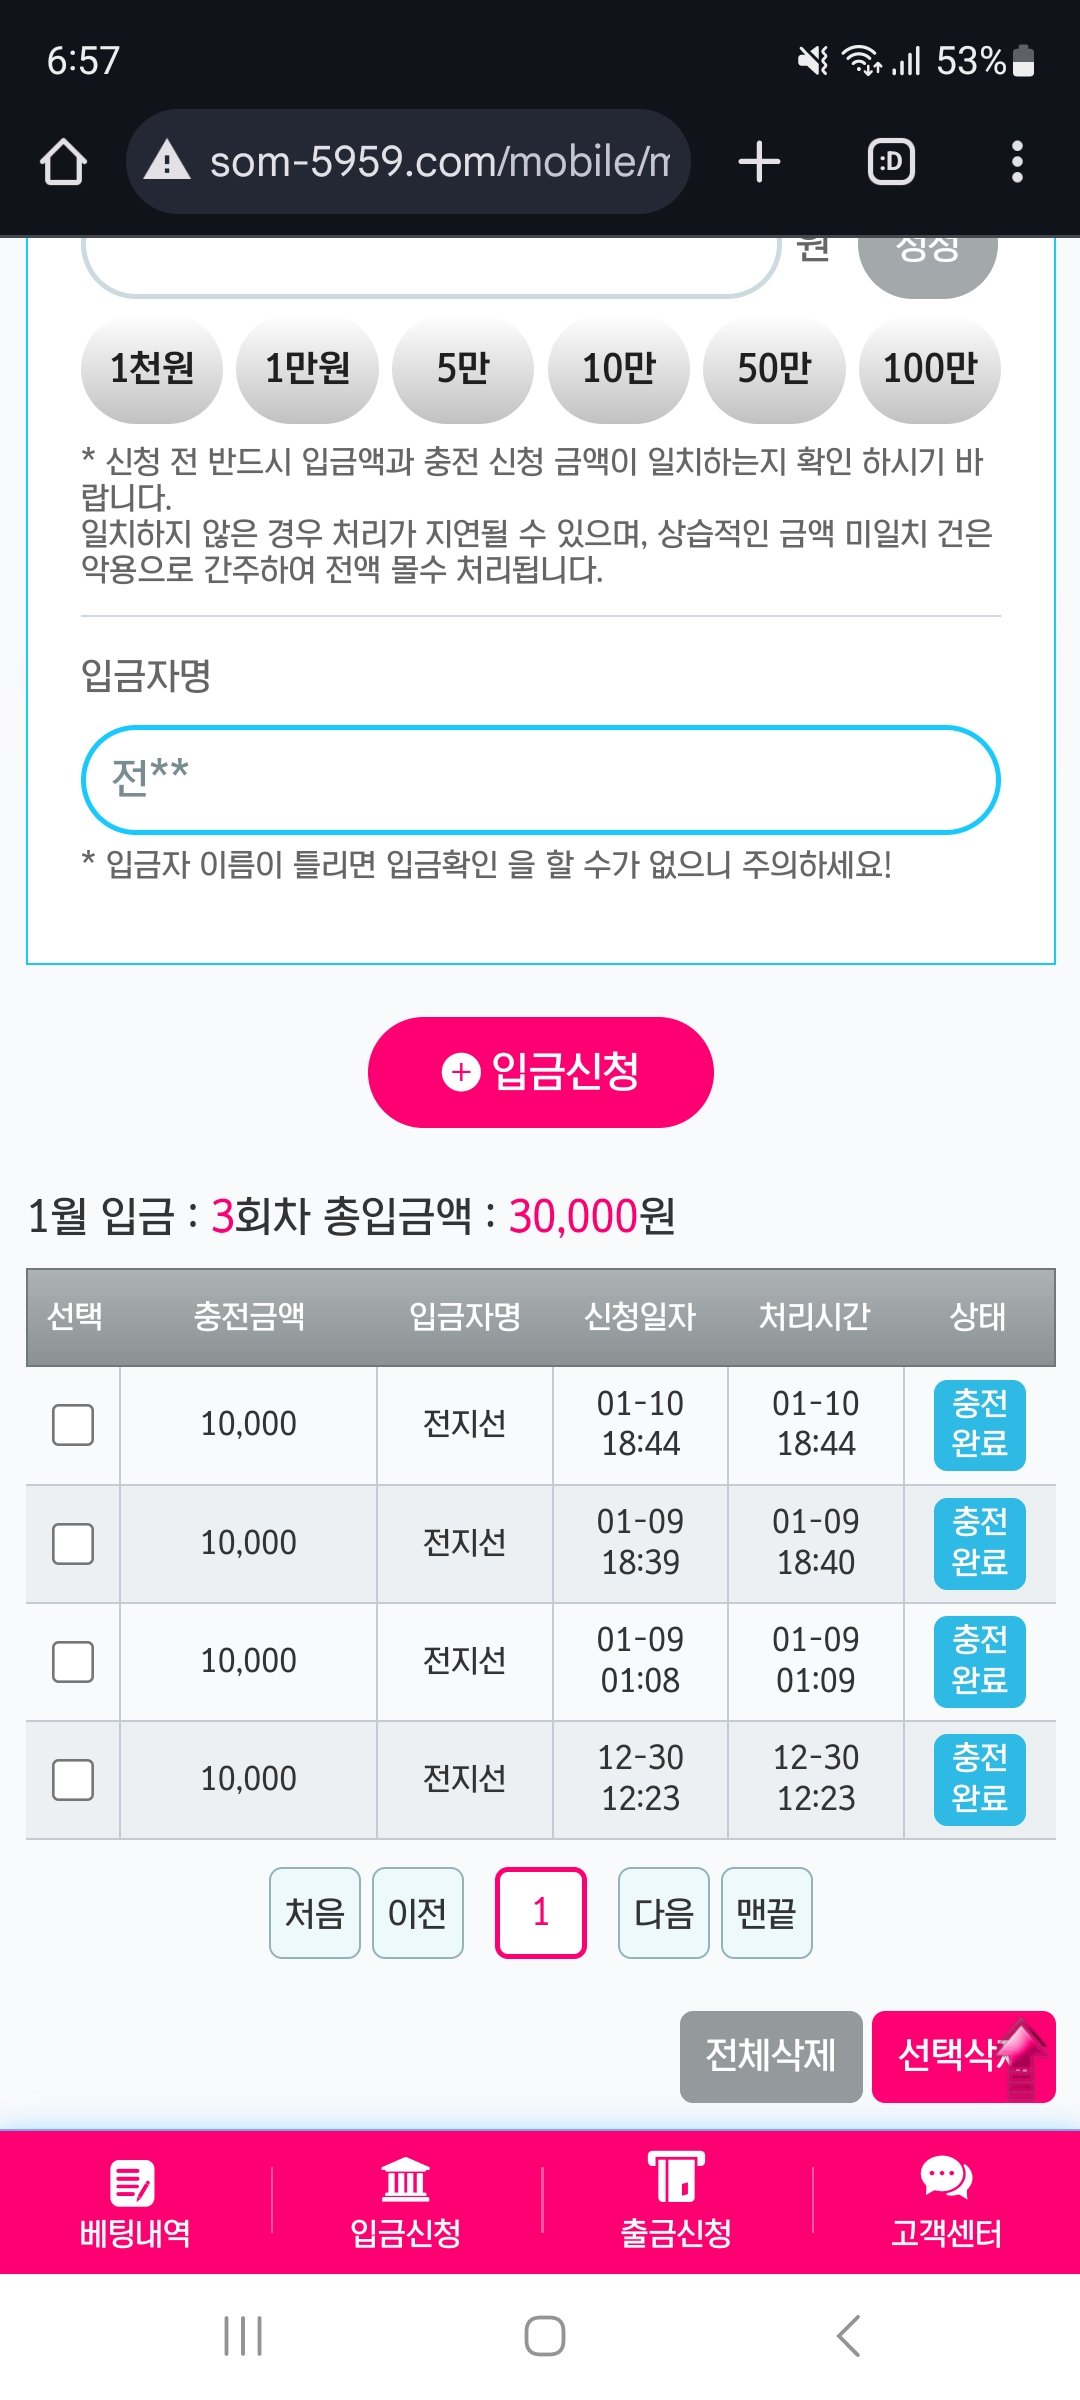The height and width of the screenshot is (2400, 1080).
Task: Tap the site security warning icon
Action: click(x=167, y=162)
